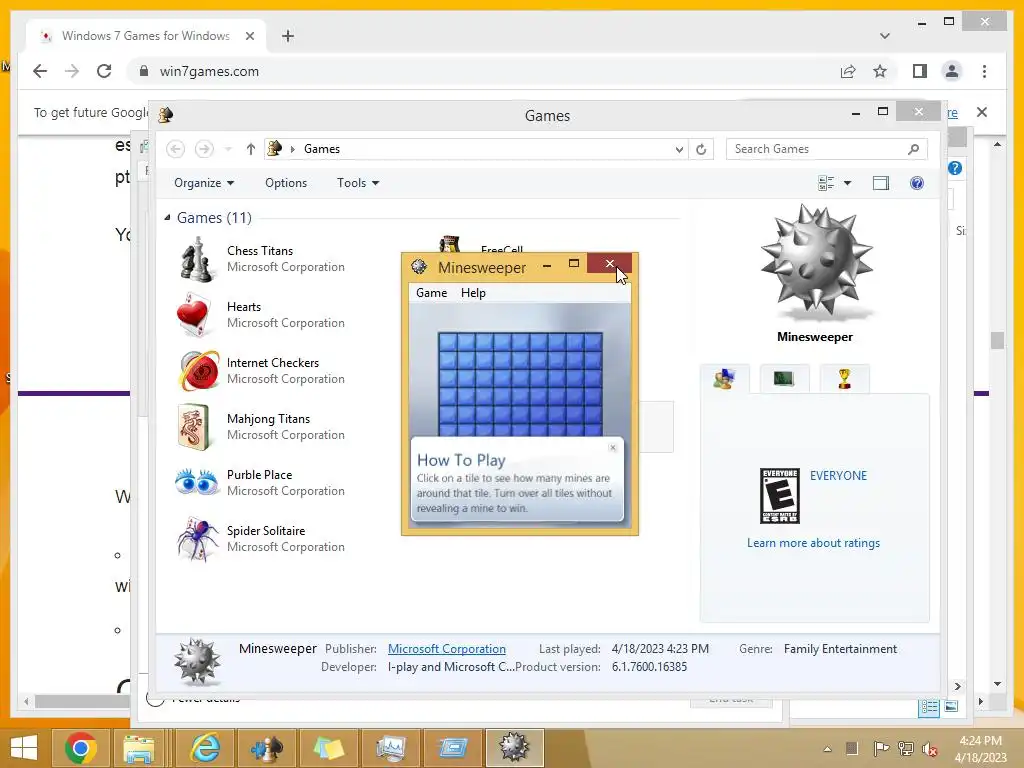Select the Hearts game icon

click(194, 315)
